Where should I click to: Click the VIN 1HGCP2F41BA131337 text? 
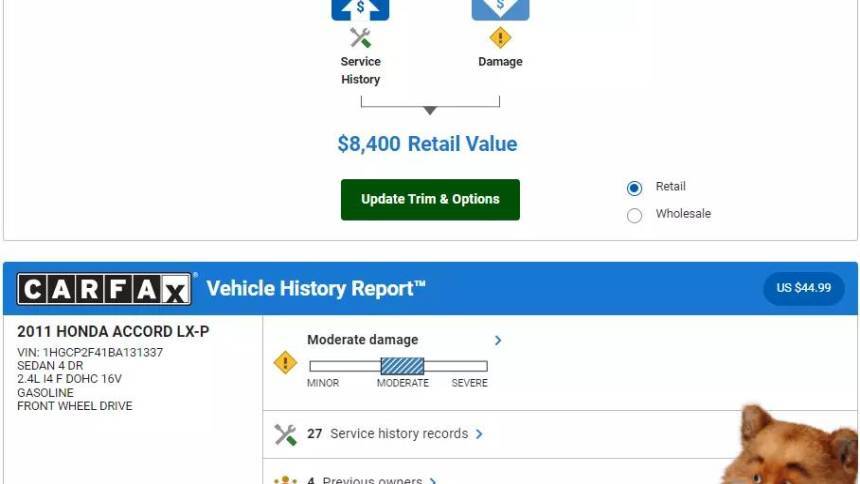pos(90,352)
